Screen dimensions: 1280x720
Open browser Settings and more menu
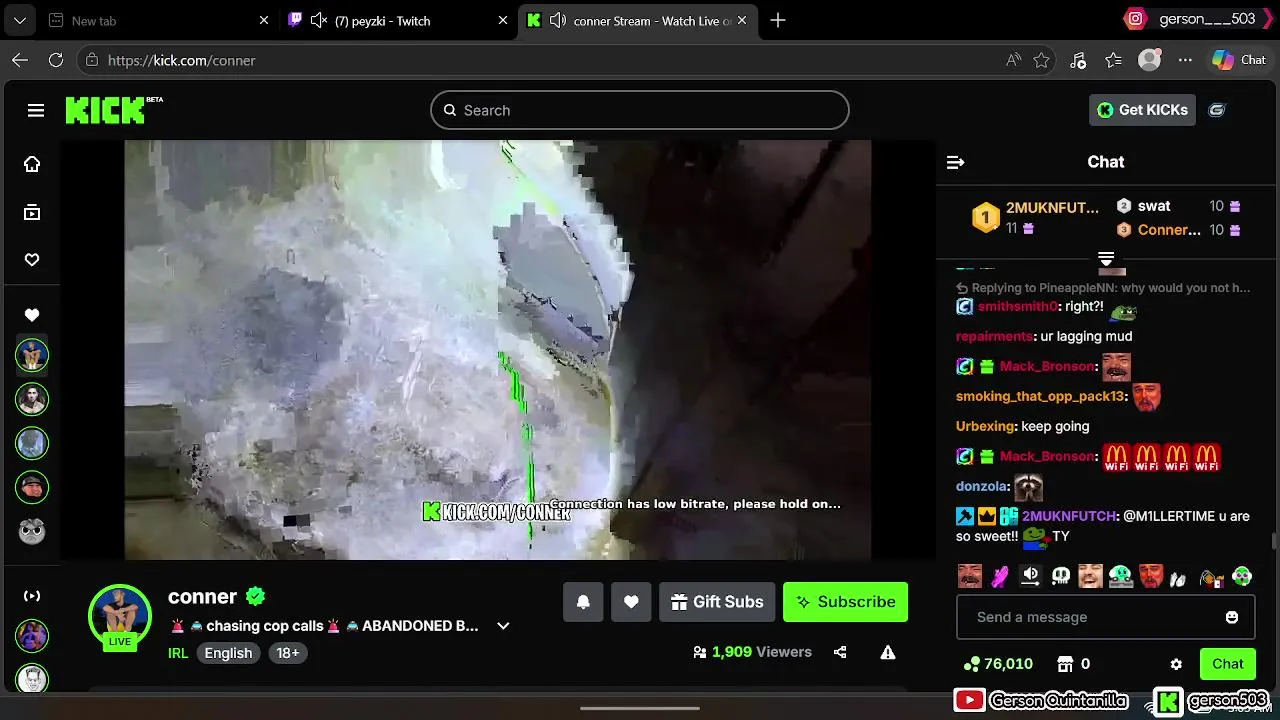coord(1185,60)
